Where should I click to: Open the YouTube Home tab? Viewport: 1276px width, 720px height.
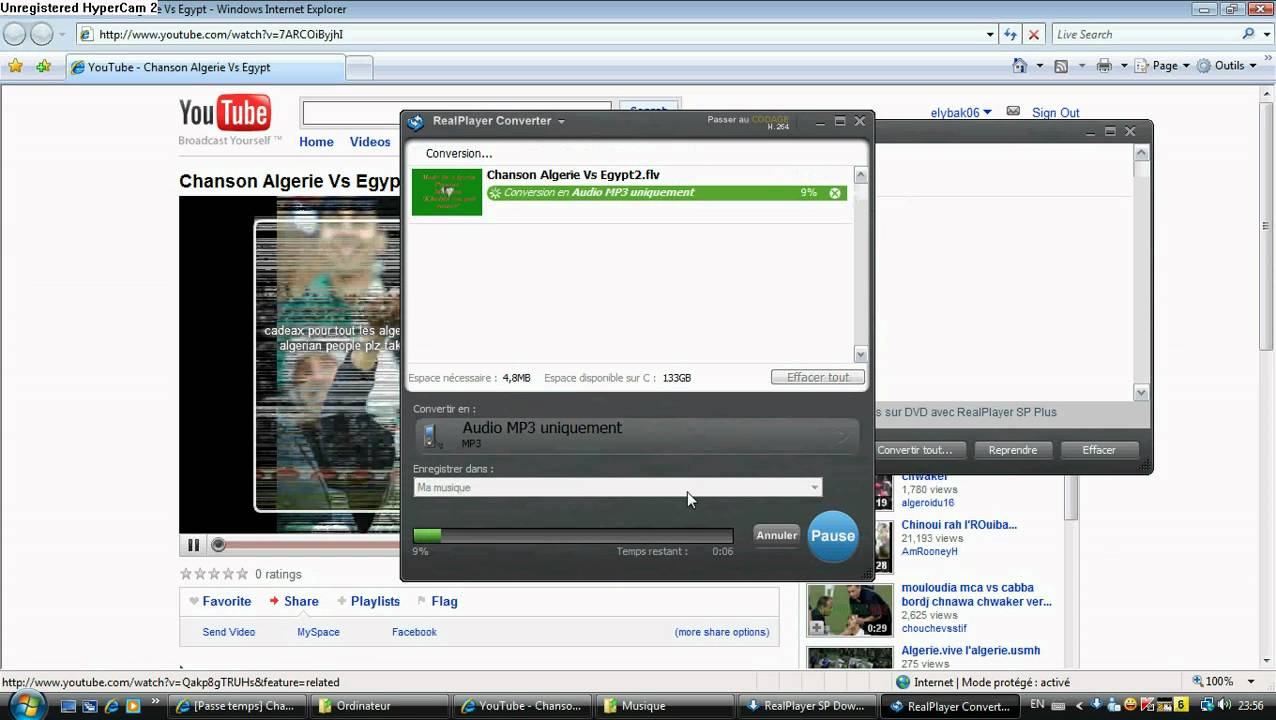pos(316,142)
